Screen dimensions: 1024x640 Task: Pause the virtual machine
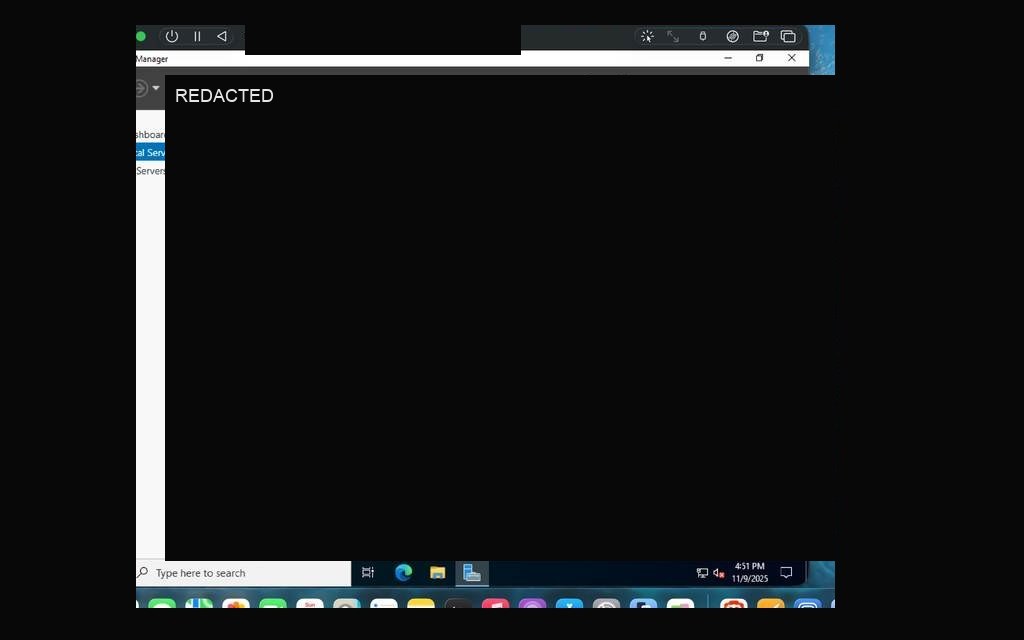[197, 37]
